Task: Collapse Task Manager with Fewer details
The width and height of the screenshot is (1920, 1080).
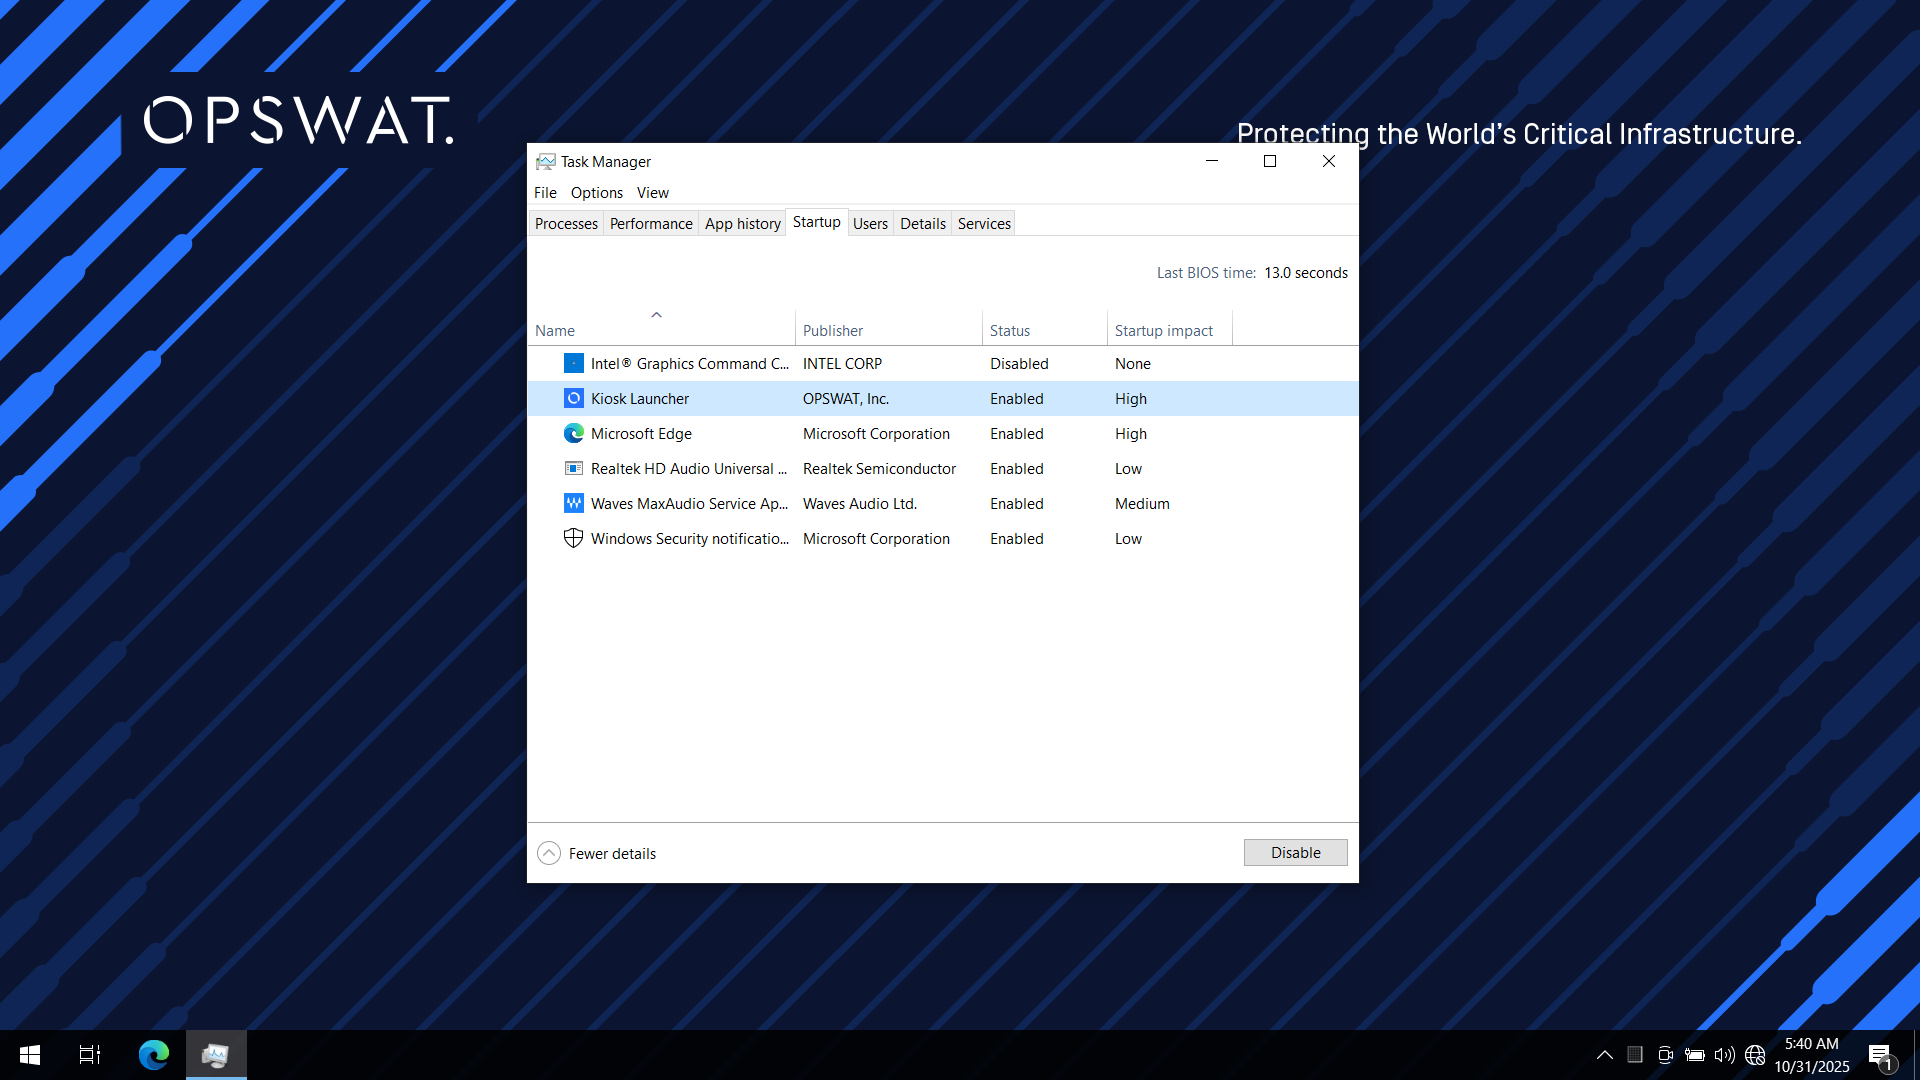Action: (x=597, y=853)
